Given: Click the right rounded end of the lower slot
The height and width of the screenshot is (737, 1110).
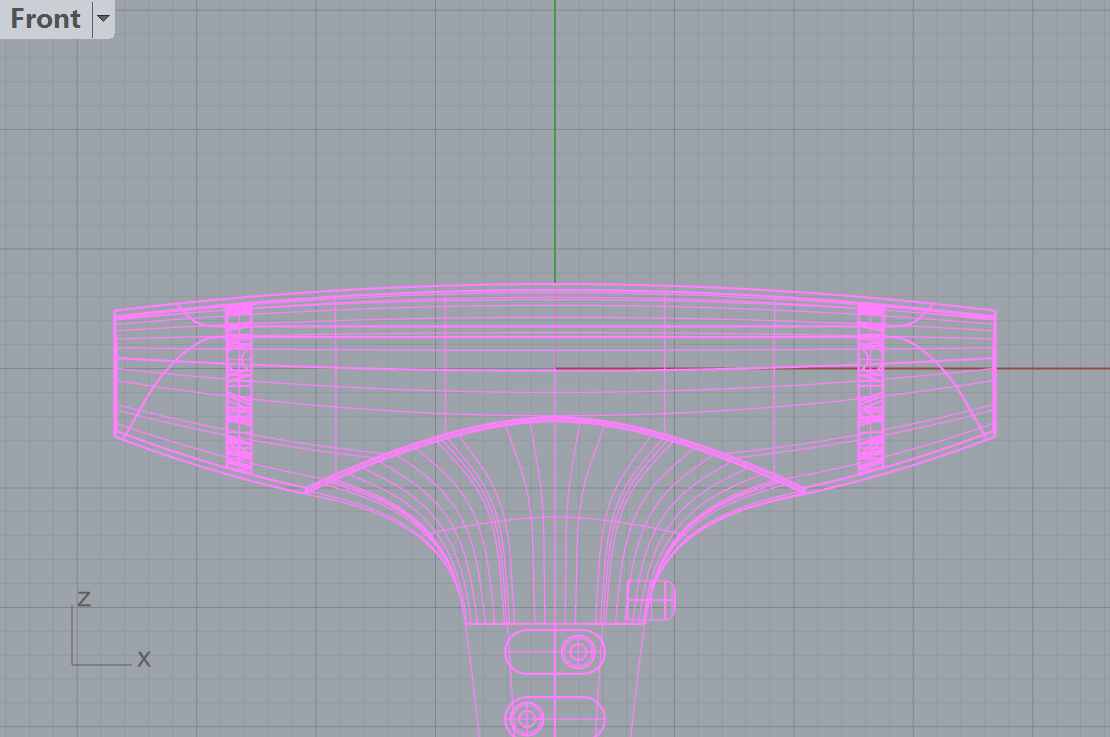Looking at the screenshot, I should tap(601, 716).
